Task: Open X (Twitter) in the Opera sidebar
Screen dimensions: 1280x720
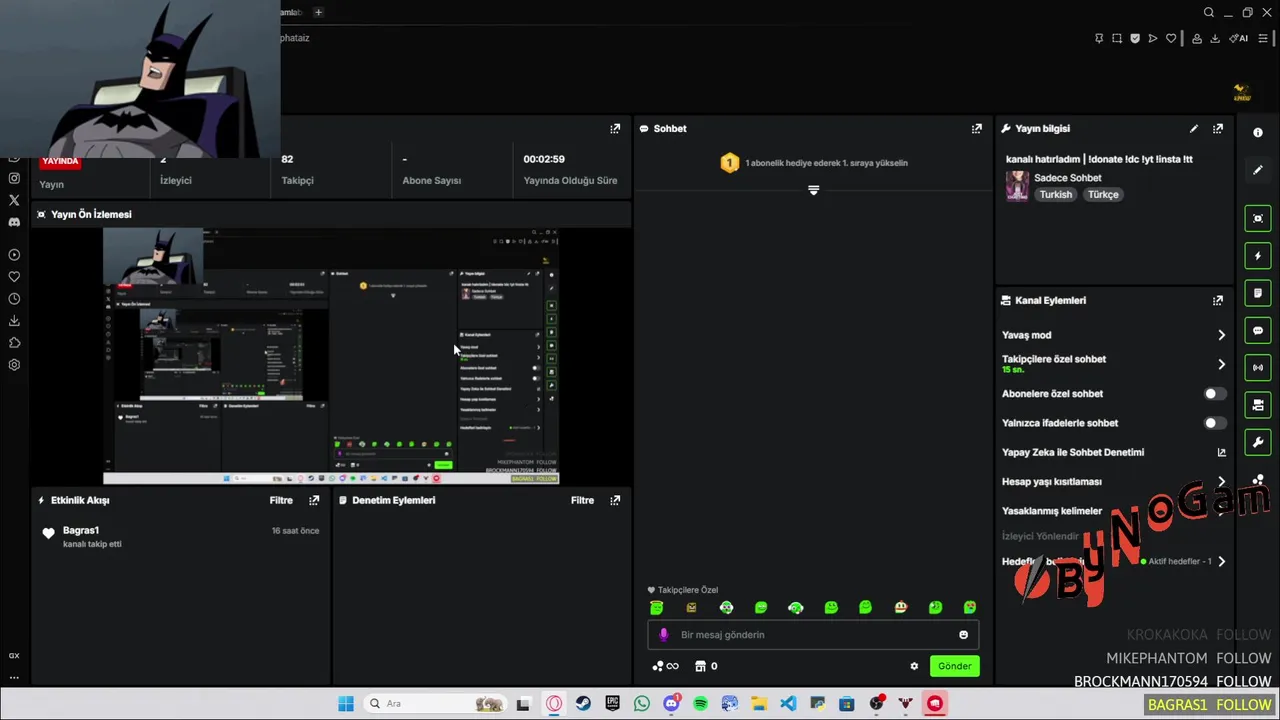Action: pyautogui.click(x=14, y=200)
